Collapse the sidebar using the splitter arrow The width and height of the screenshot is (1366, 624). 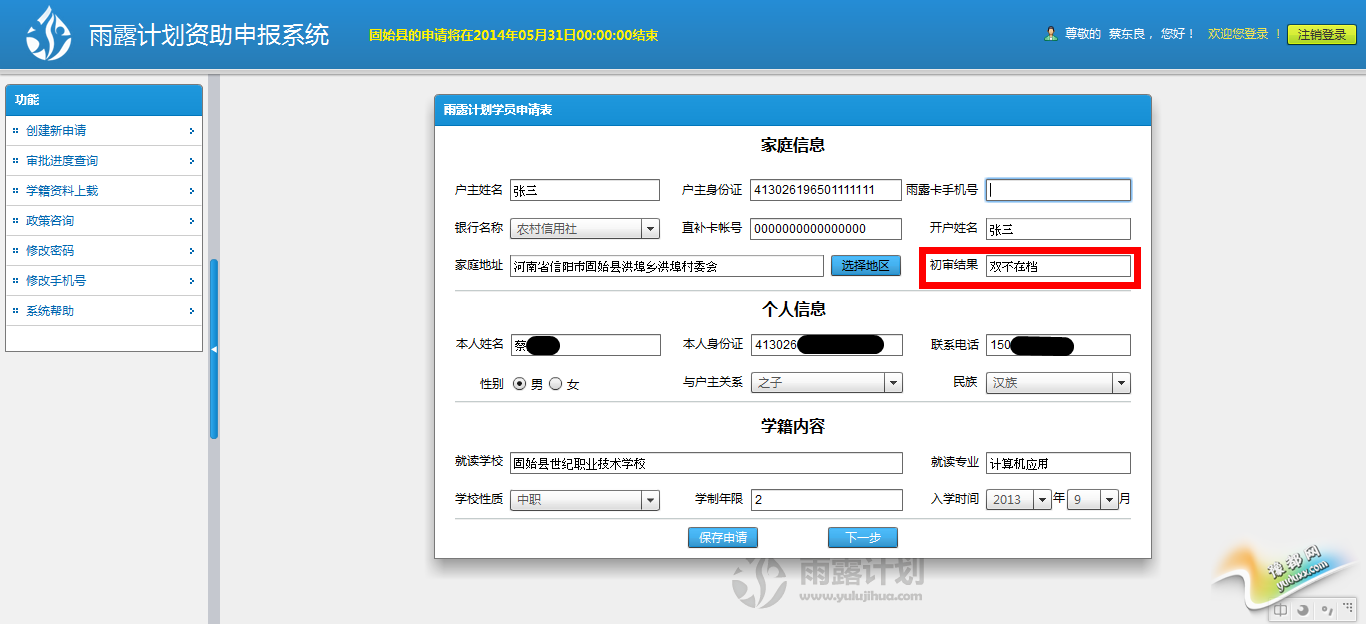213,349
